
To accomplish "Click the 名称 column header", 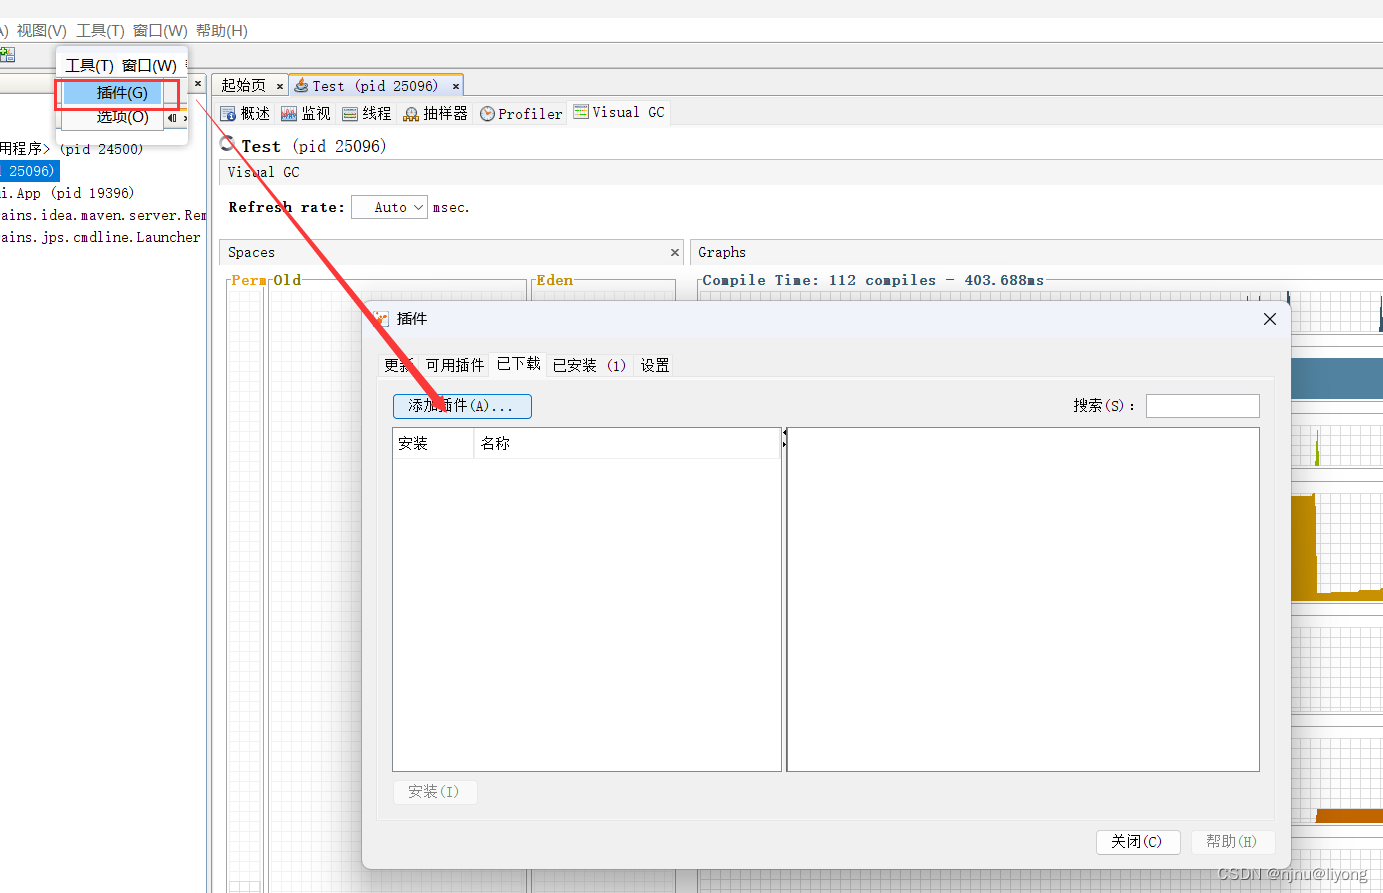I will click(627, 443).
